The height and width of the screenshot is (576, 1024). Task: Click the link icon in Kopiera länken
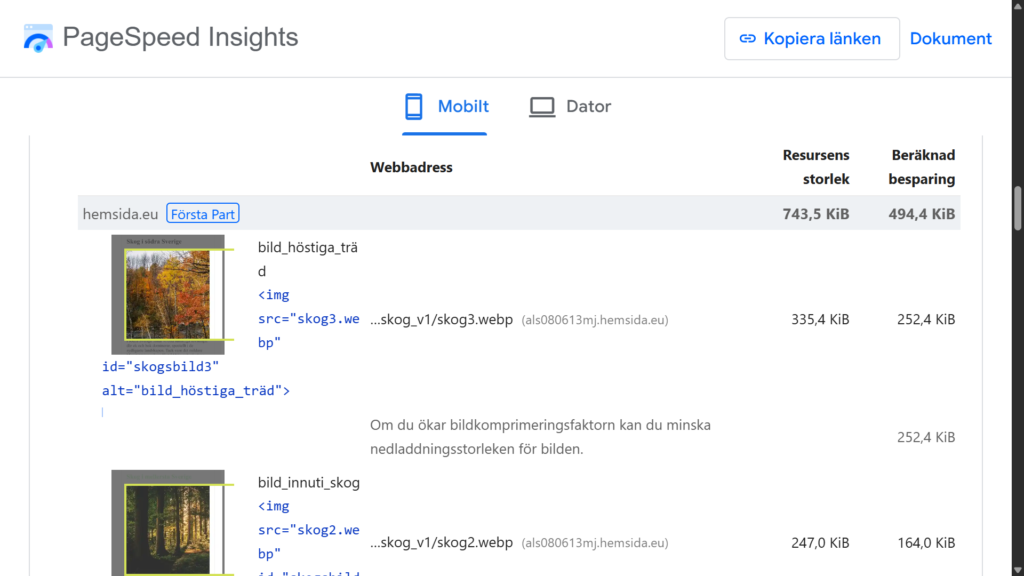747,39
